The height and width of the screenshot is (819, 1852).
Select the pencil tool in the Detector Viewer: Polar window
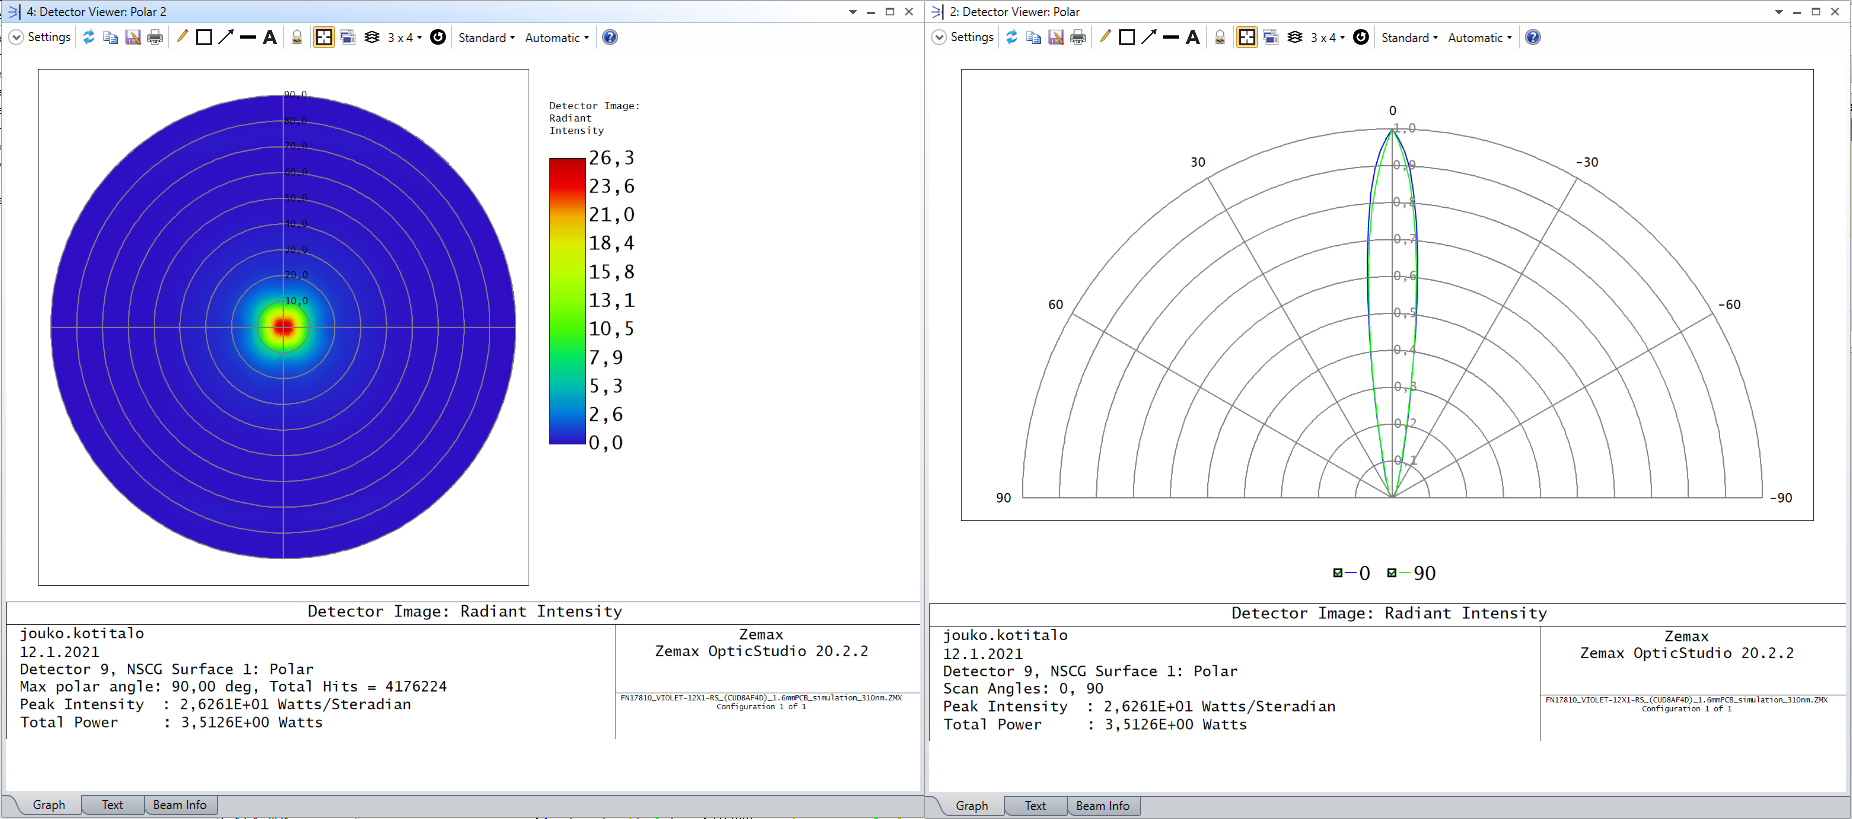(1105, 37)
